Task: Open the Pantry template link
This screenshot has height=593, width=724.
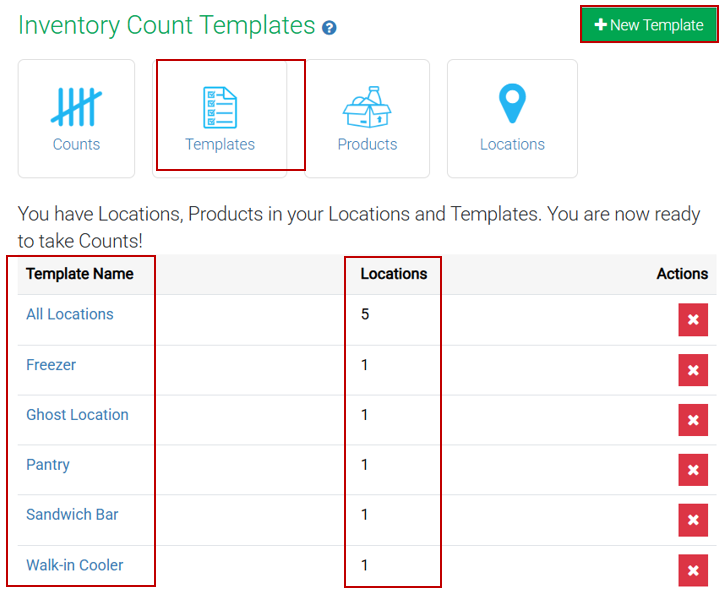Action: pyautogui.click(x=48, y=465)
